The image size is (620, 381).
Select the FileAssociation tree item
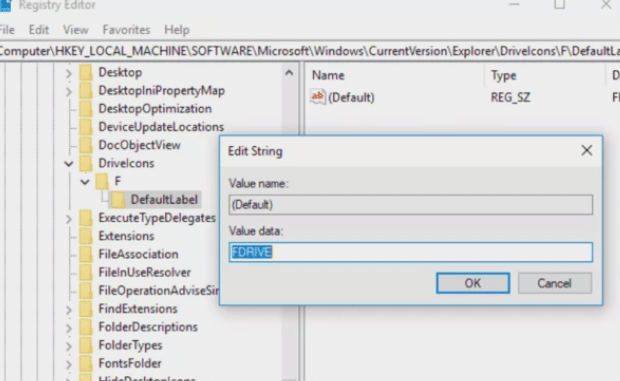coord(138,254)
